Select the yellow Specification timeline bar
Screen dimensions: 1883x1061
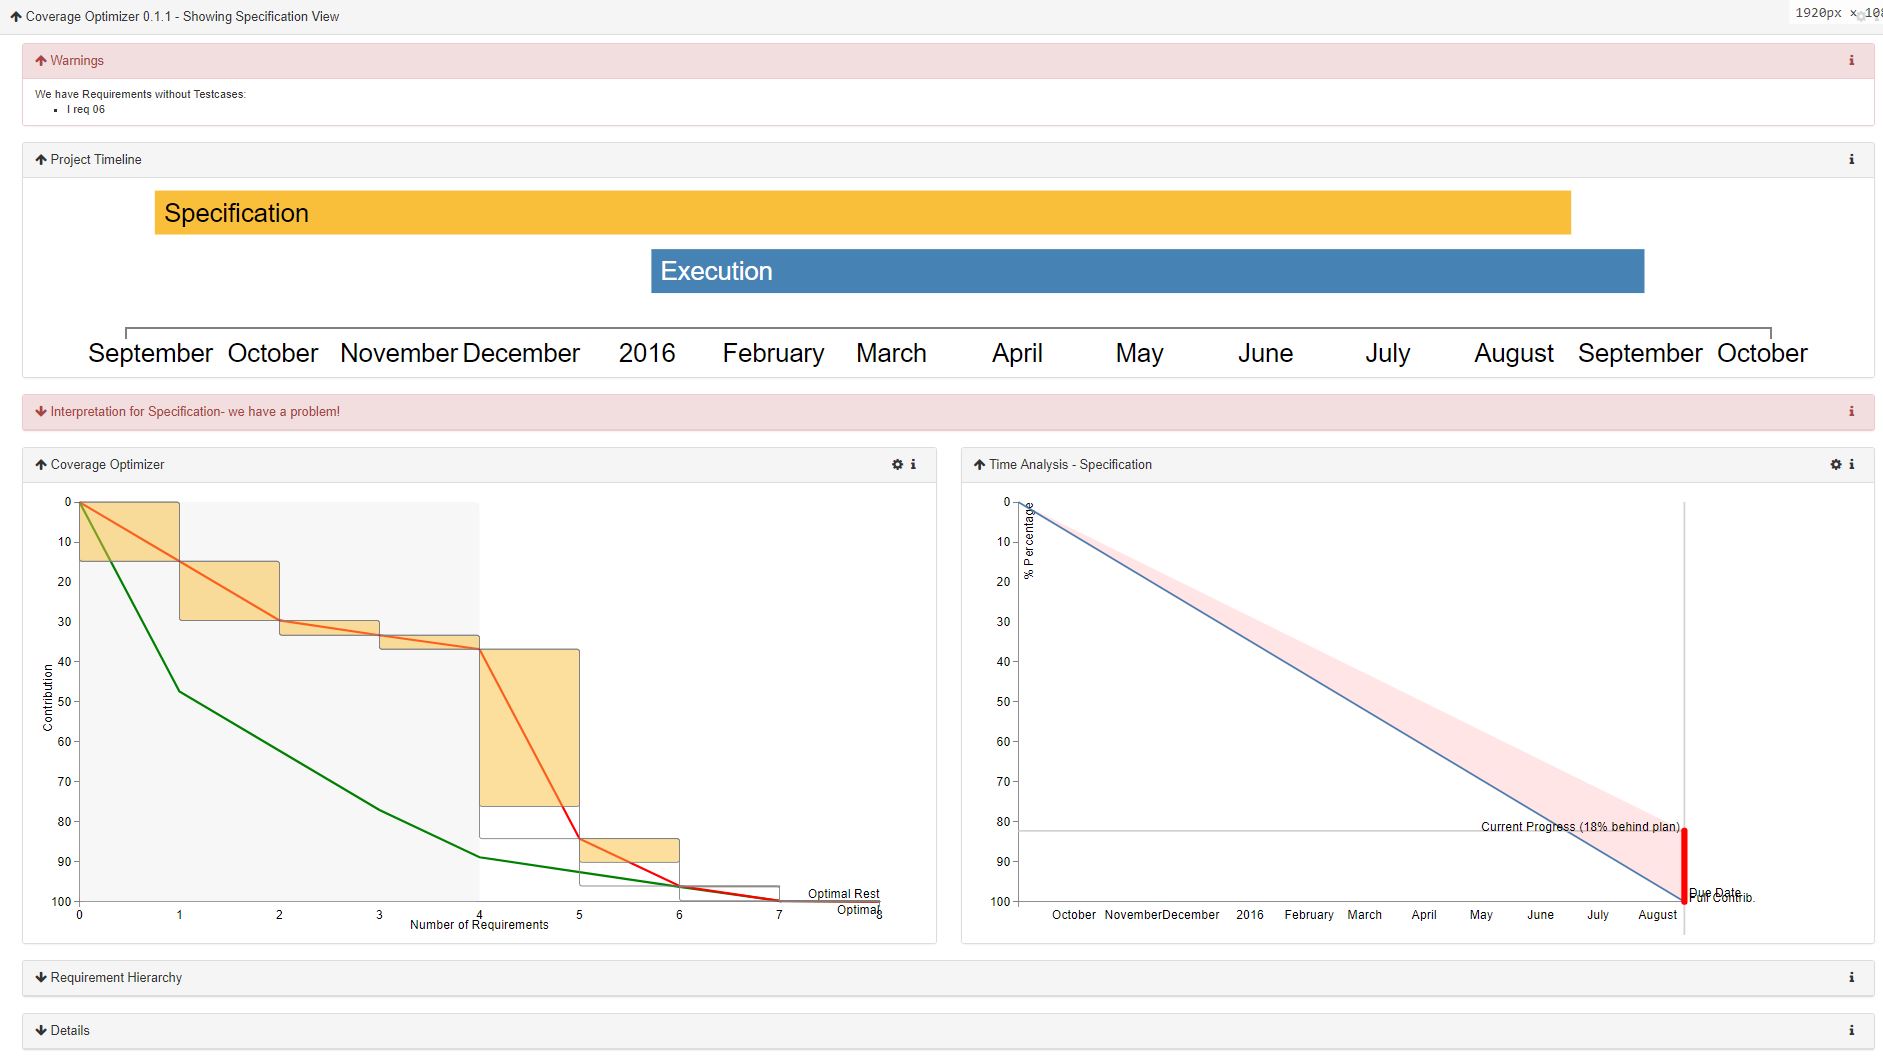tap(862, 213)
